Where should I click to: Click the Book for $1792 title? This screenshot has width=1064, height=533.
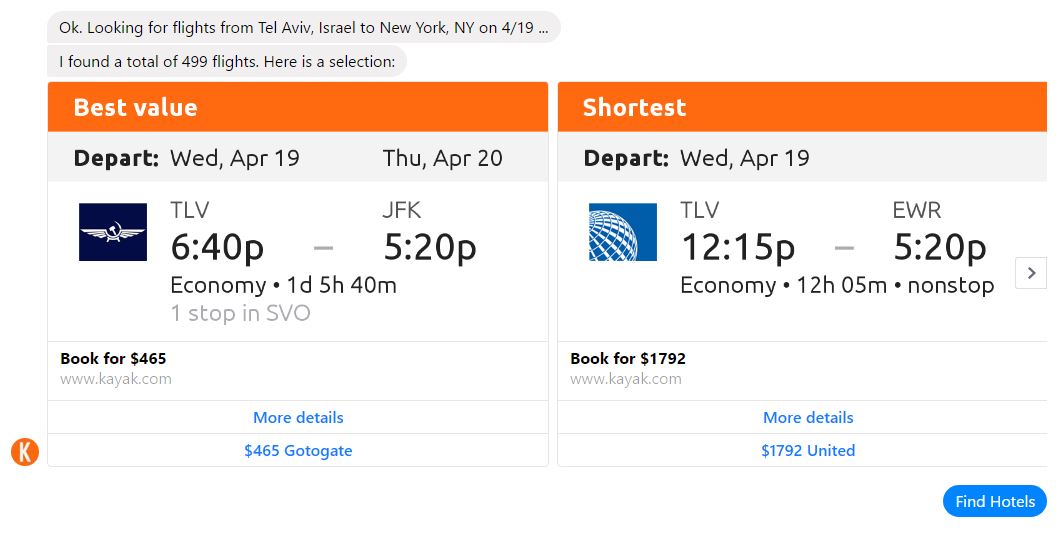[x=628, y=359]
